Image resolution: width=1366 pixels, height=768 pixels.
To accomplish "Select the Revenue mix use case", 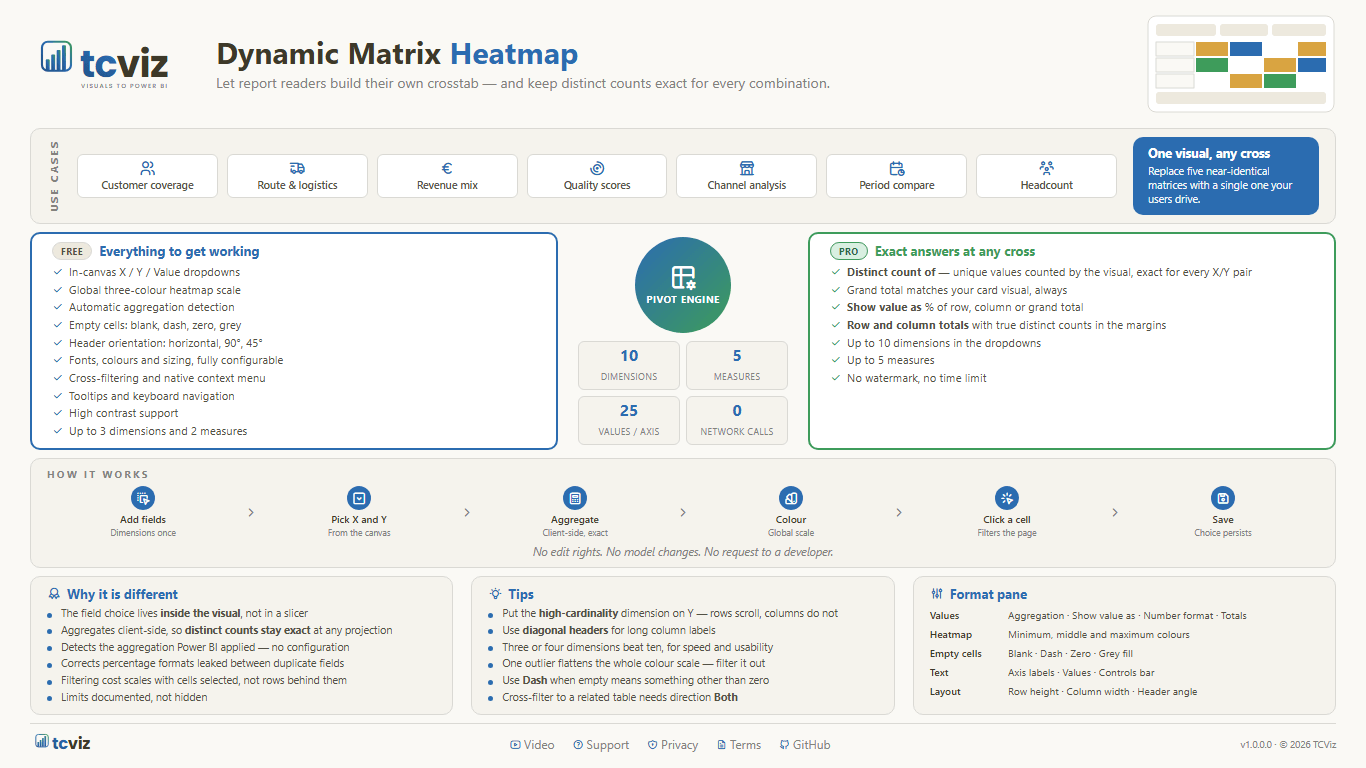I will [x=447, y=176].
